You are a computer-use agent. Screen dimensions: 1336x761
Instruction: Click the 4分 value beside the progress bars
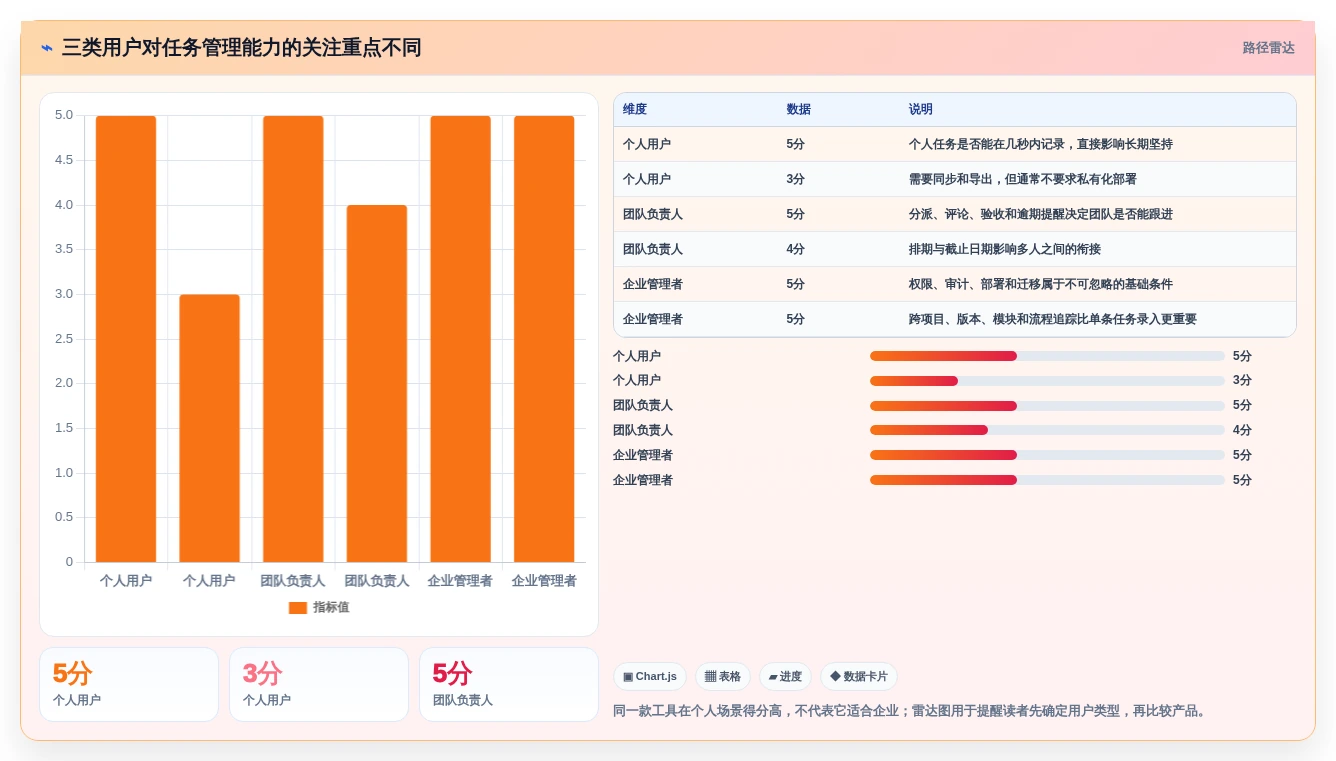[x=1242, y=430]
